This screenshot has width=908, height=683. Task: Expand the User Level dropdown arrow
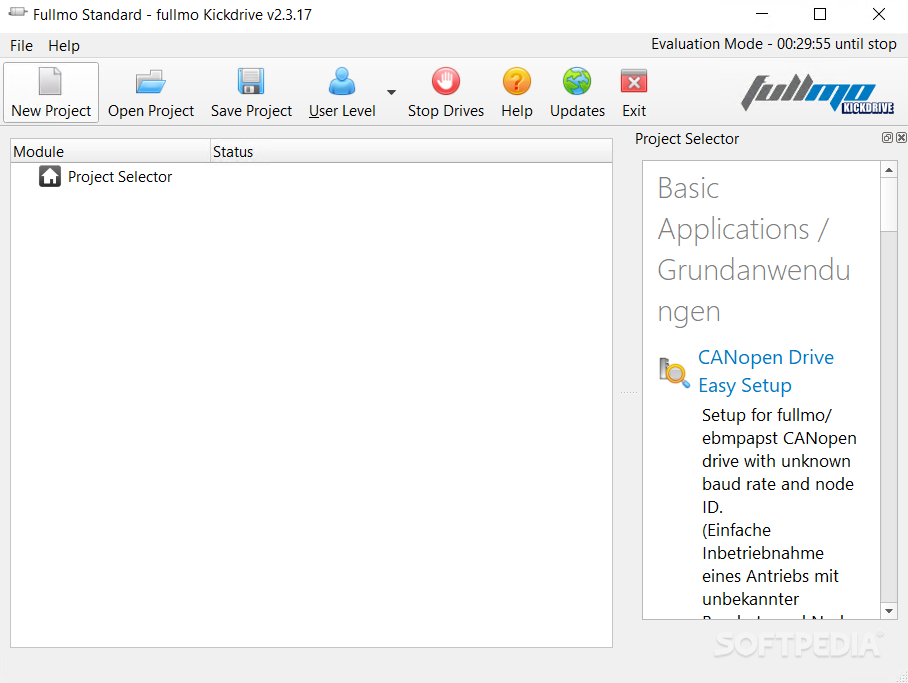[x=391, y=92]
